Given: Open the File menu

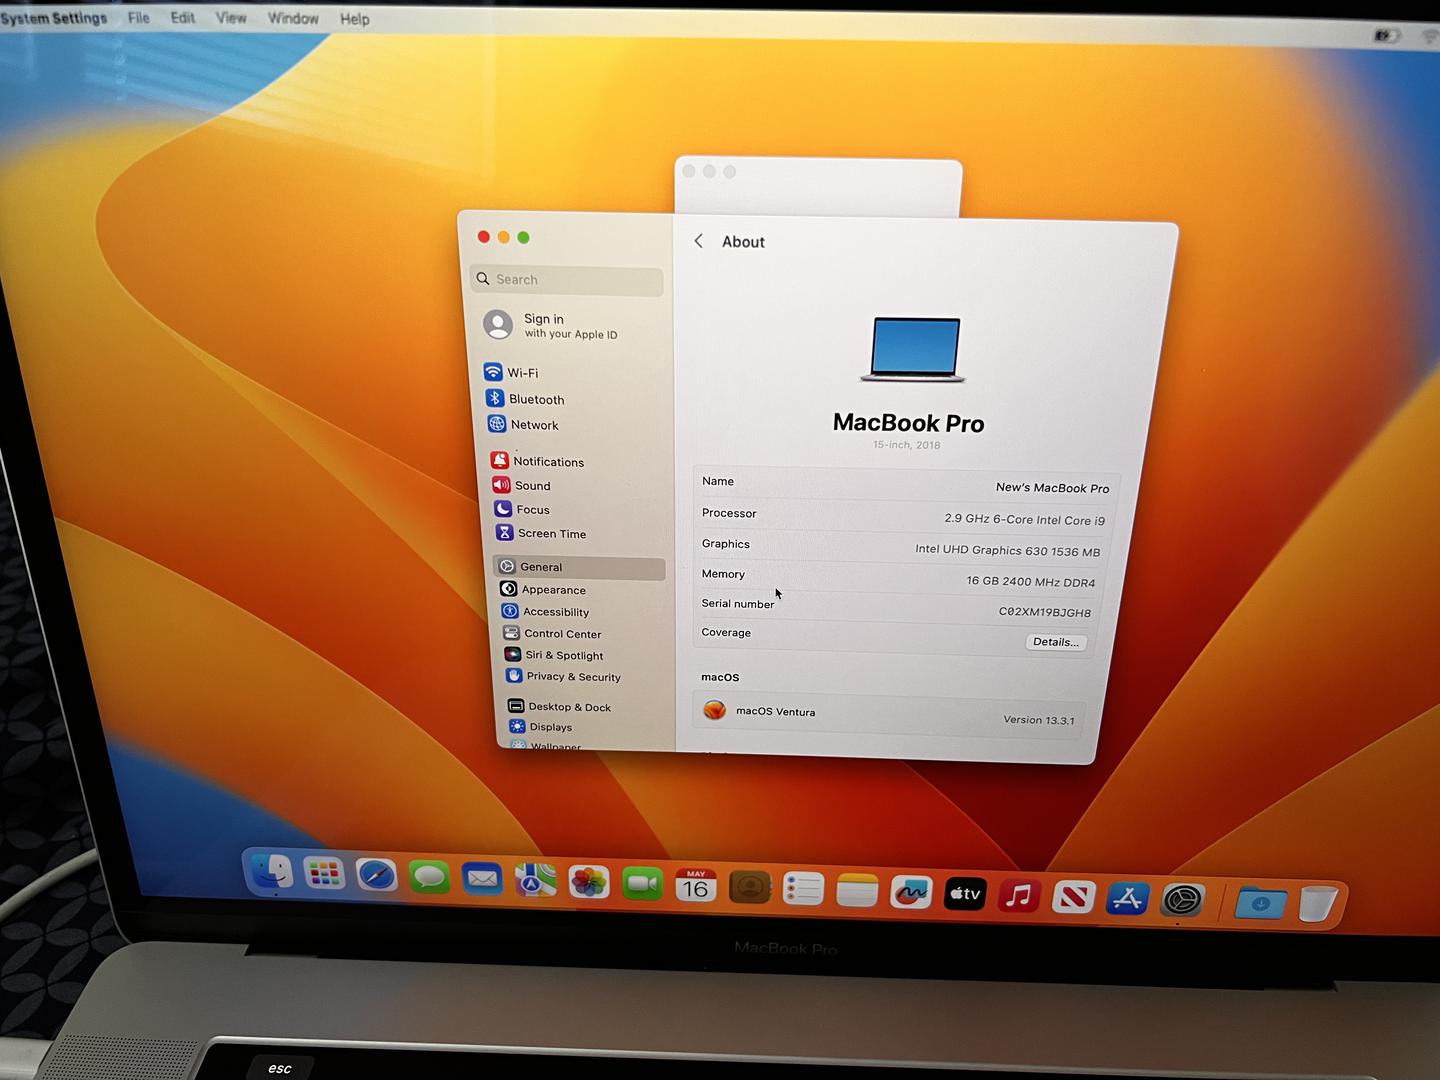Looking at the screenshot, I should [x=139, y=18].
